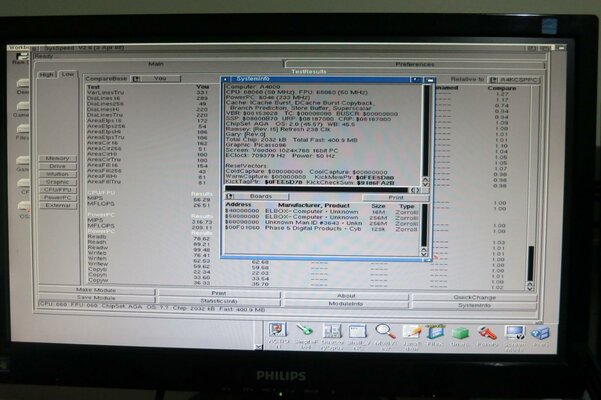This screenshot has height=400, width=601.
Task: Select the High priority tab
Action: click(x=46, y=74)
